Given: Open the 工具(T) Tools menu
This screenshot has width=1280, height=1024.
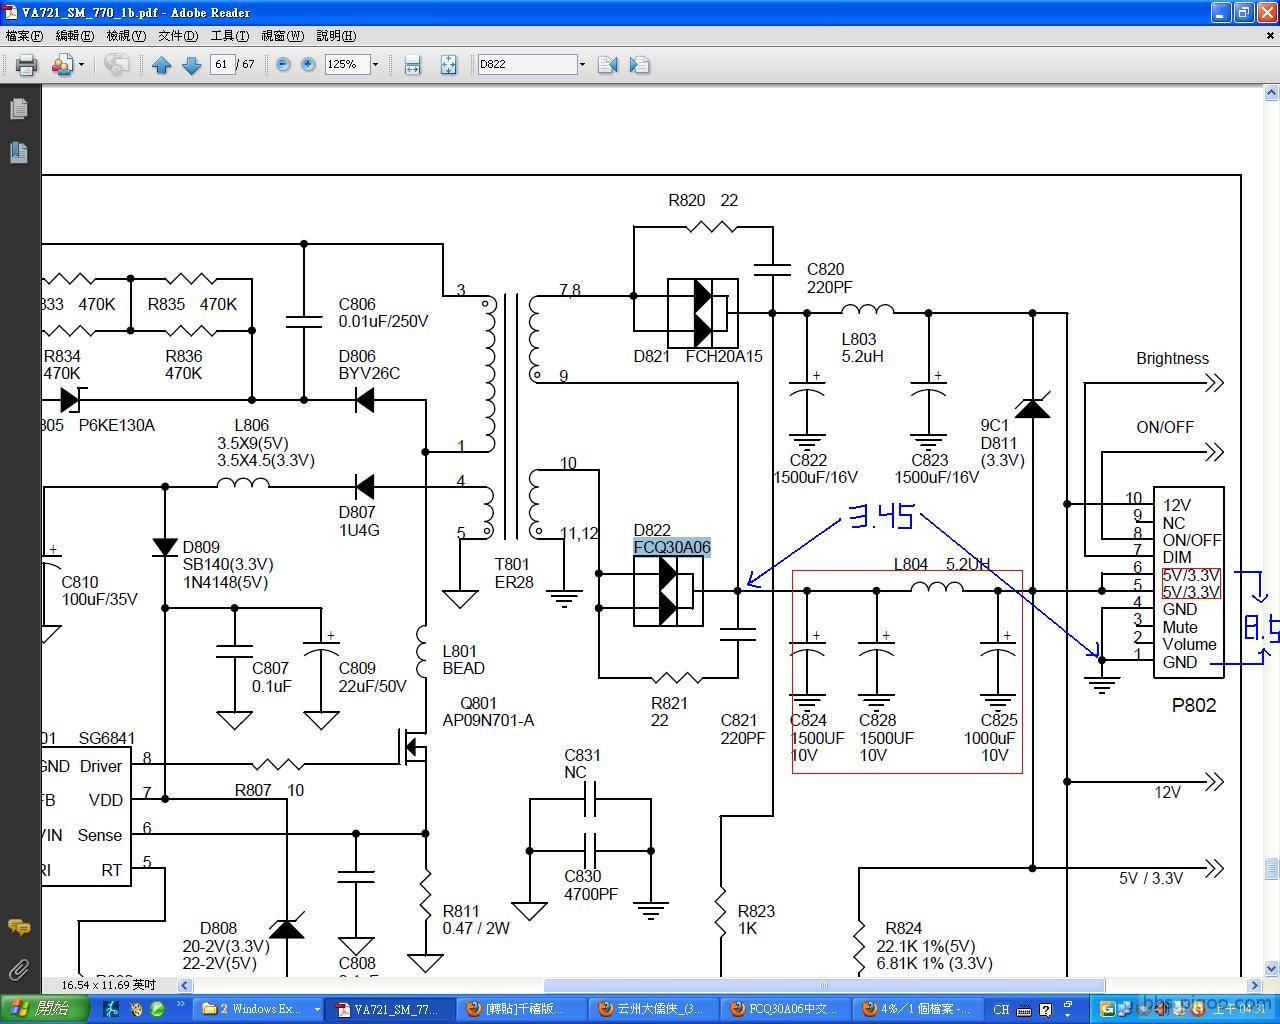Looking at the screenshot, I should pos(229,36).
